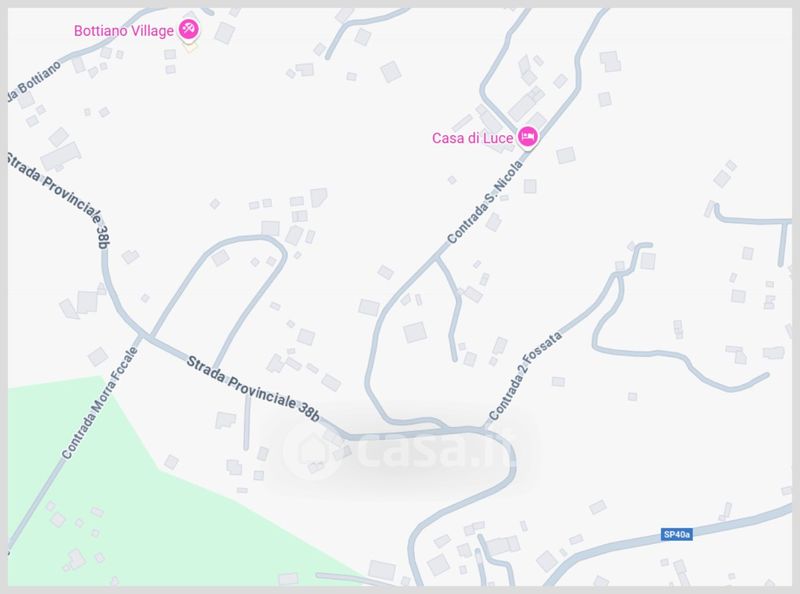Select the Contrada Morra Focale road label
Image resolution: width=800 pixels, height=594 pixels.
[x=100, y=403]
